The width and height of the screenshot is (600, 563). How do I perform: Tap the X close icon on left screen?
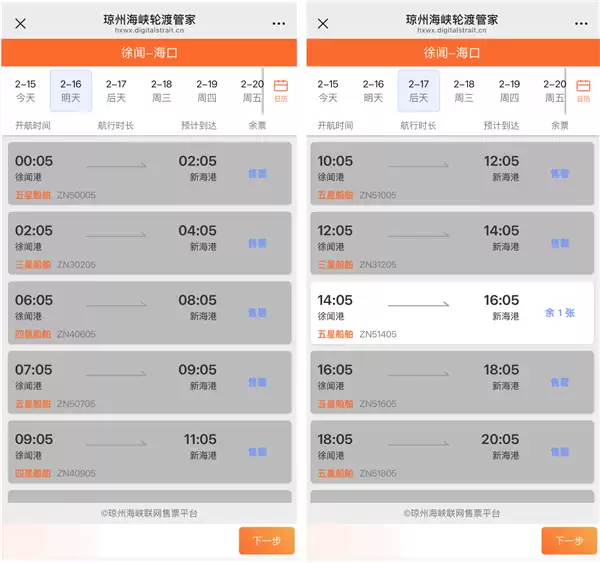point(21,24)
